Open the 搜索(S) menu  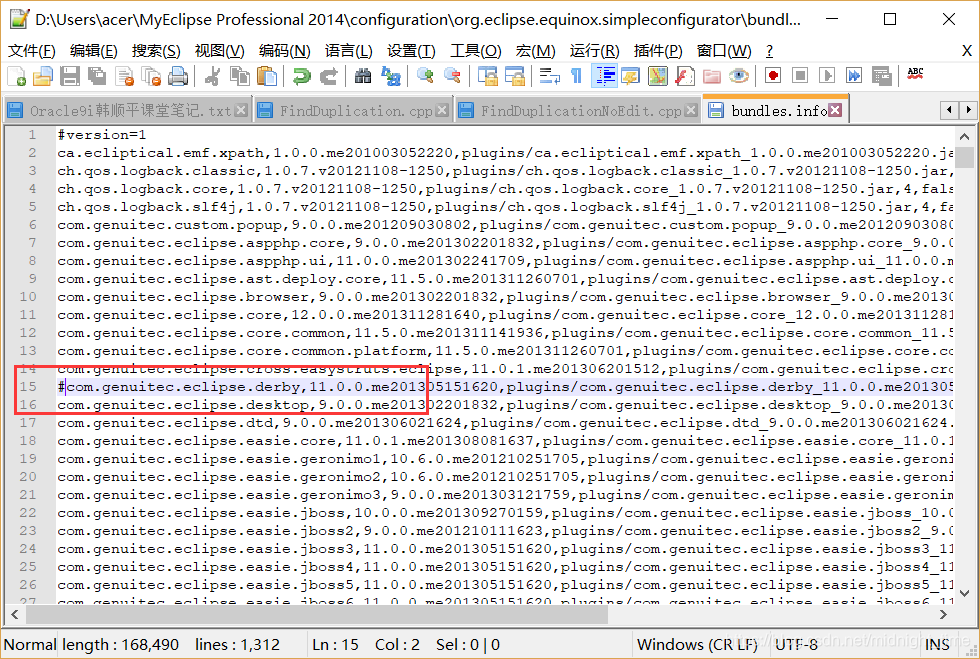point(156,51)
